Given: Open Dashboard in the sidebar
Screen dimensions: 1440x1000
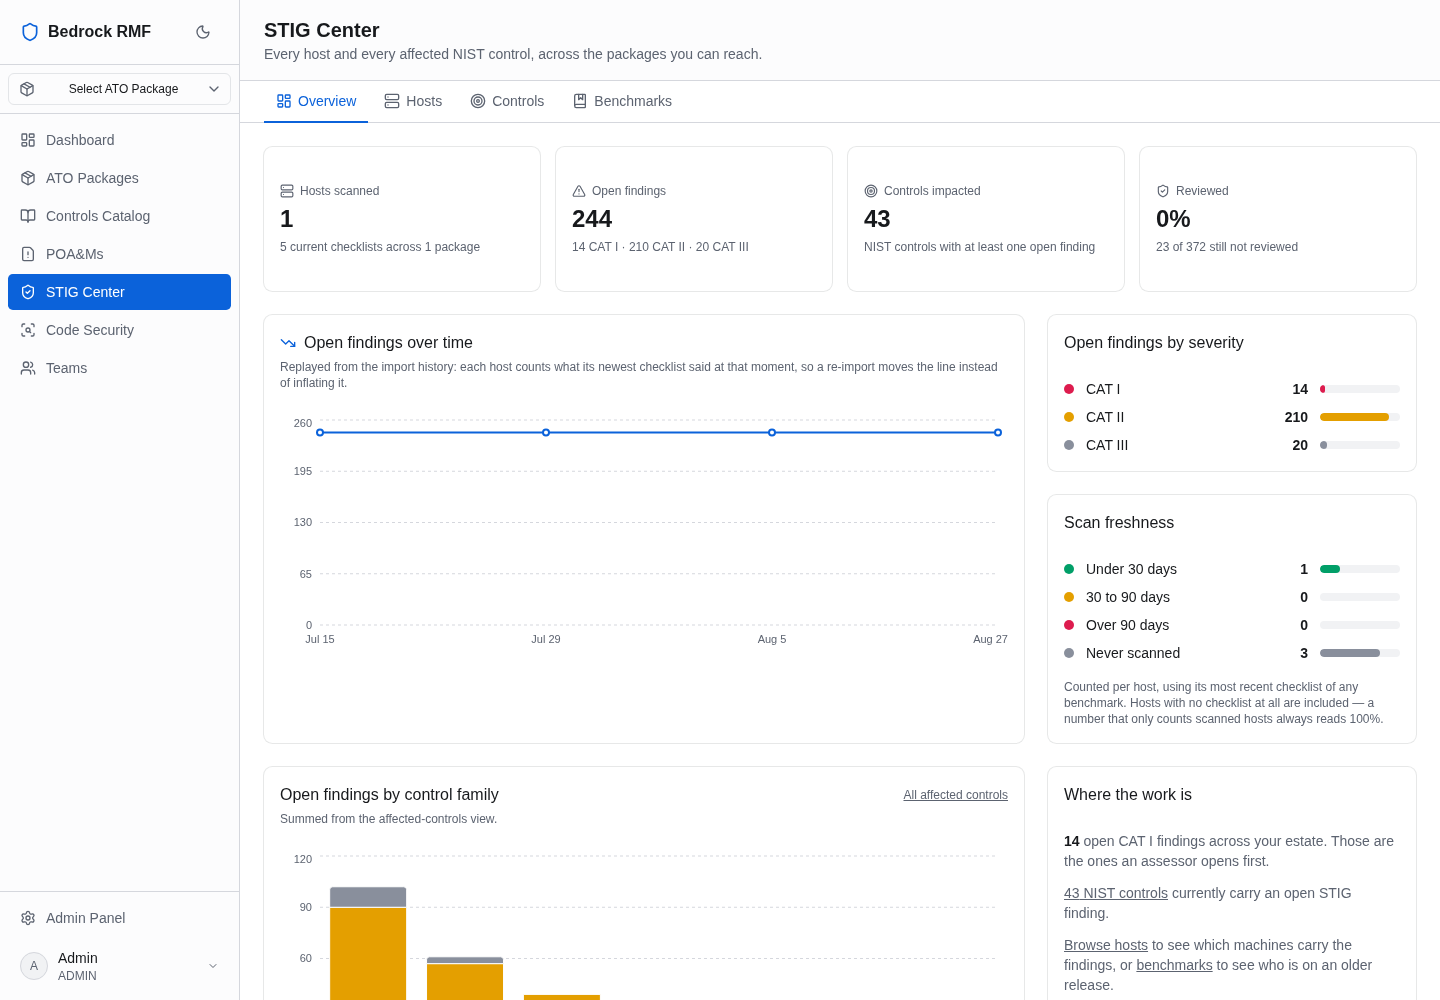Looking at the screenshot, I should coord(119,140).
